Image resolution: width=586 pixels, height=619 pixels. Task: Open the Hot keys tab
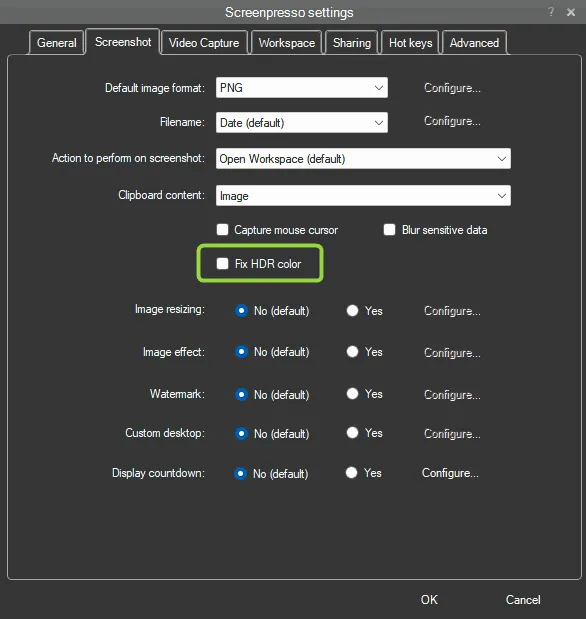tap(410, 43)
